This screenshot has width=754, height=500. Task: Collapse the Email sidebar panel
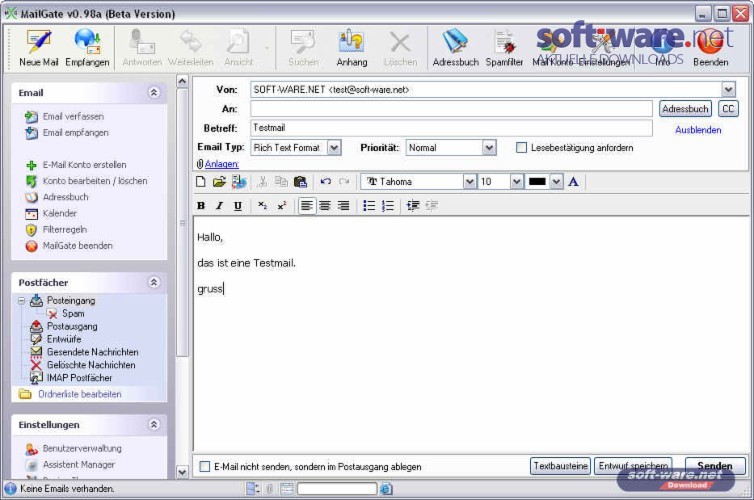tap(154, 92)
